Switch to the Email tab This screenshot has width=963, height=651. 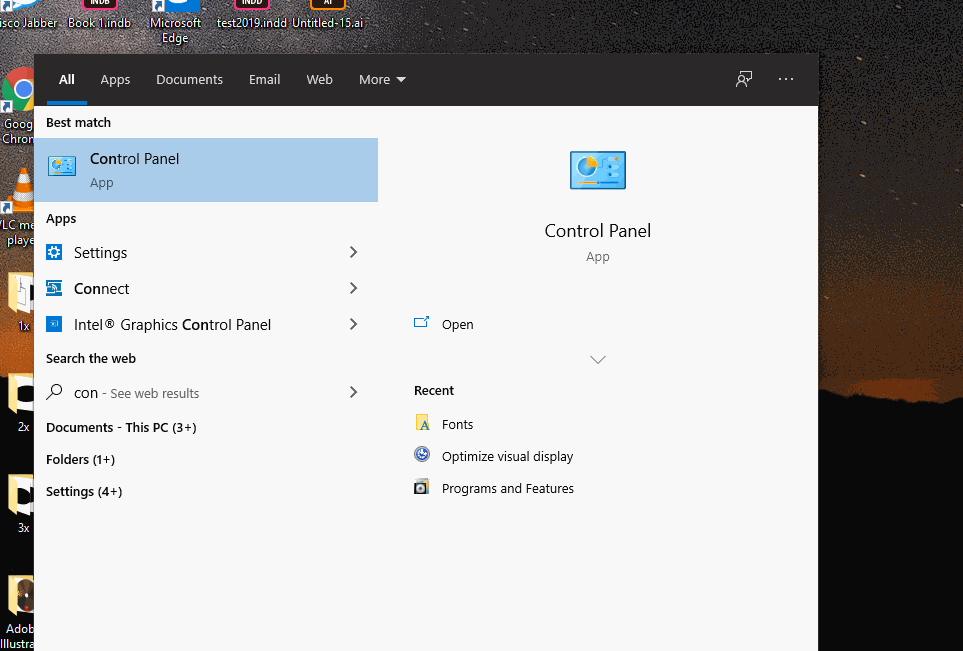tap(264, 80)
